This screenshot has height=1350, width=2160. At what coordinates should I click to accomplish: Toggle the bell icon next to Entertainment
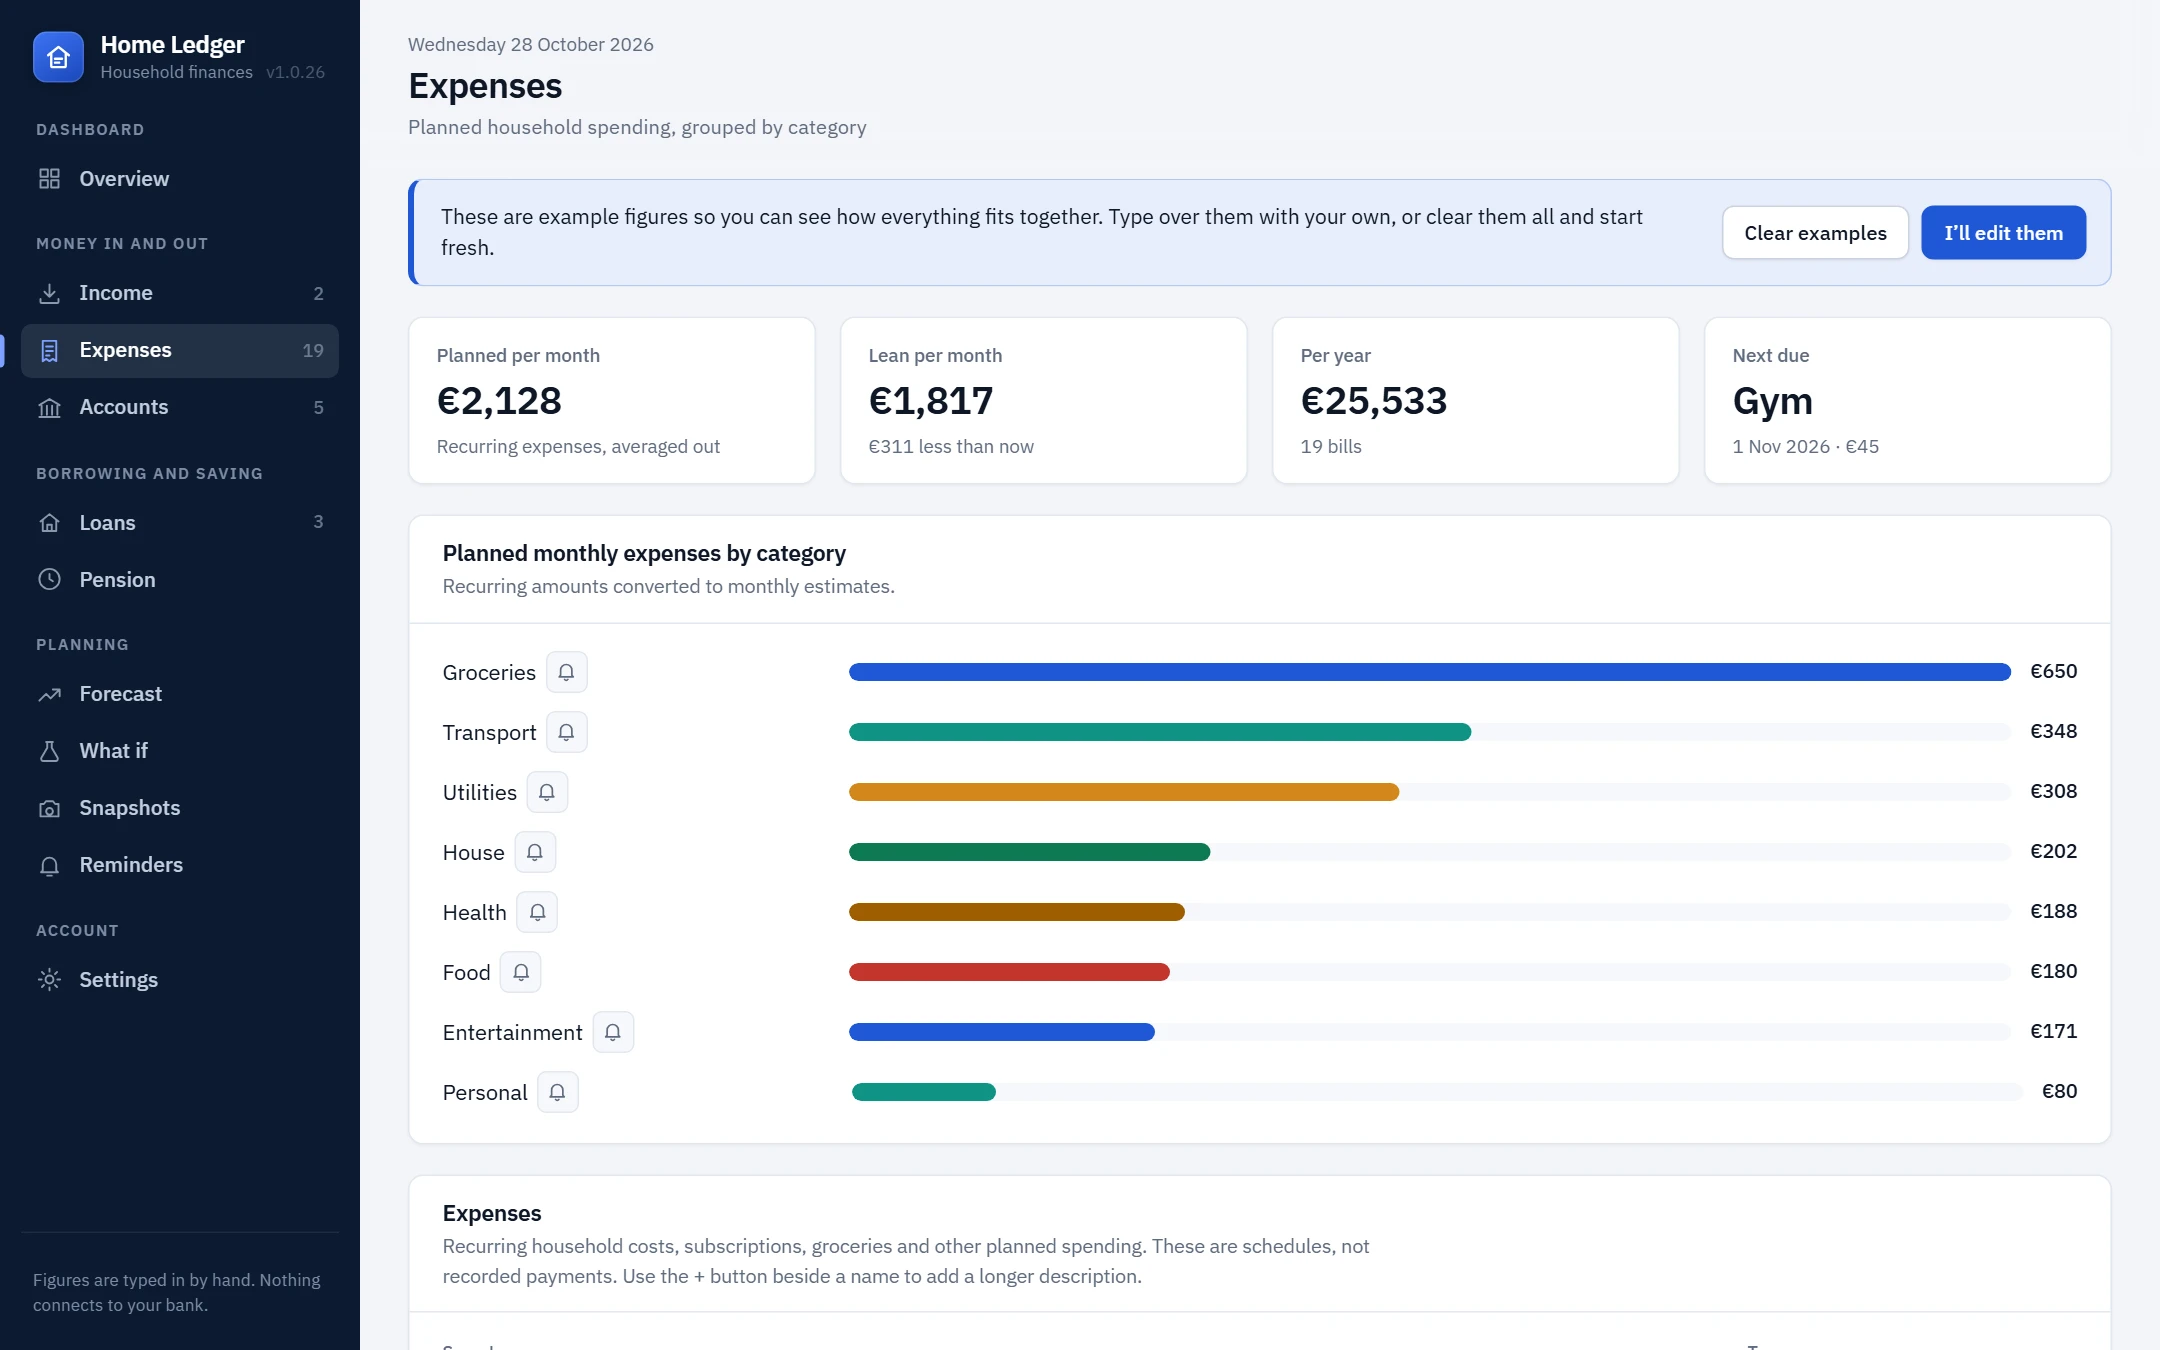click(x=613, y=1032)
